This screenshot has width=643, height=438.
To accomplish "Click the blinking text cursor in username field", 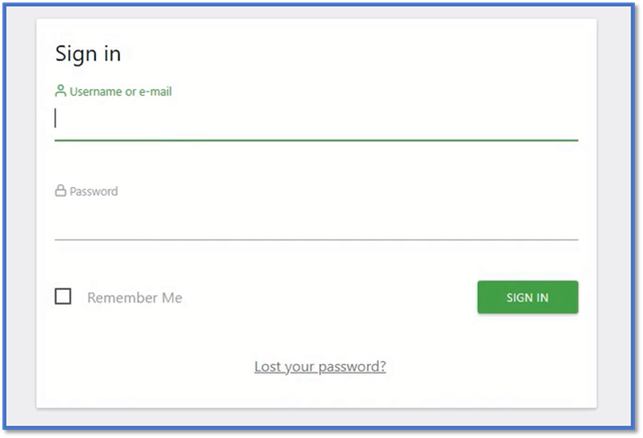I will pyautogui.click(x=56, y=119).
